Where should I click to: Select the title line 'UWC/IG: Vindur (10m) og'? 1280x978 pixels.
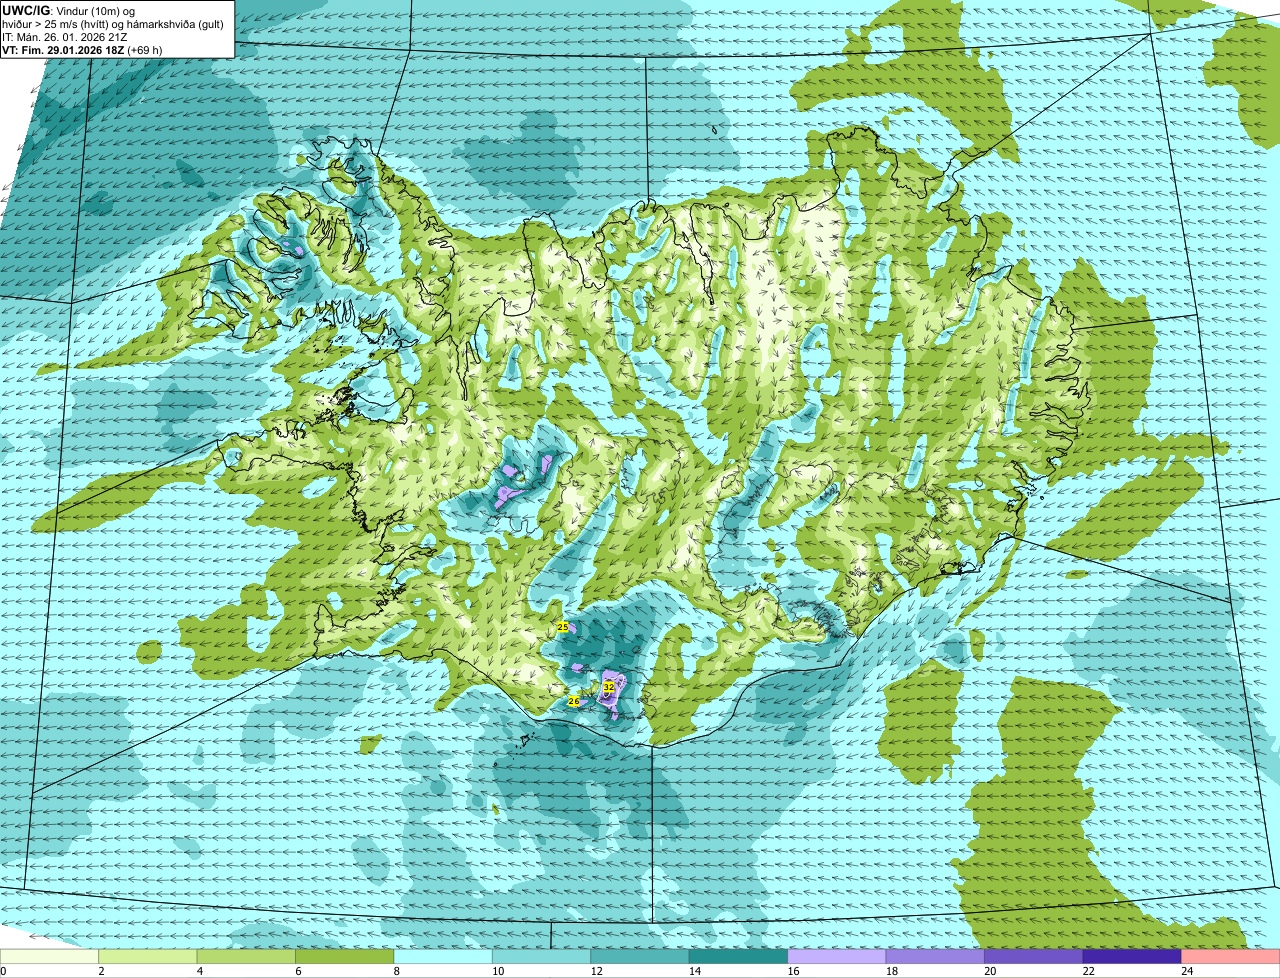[68, 10]
